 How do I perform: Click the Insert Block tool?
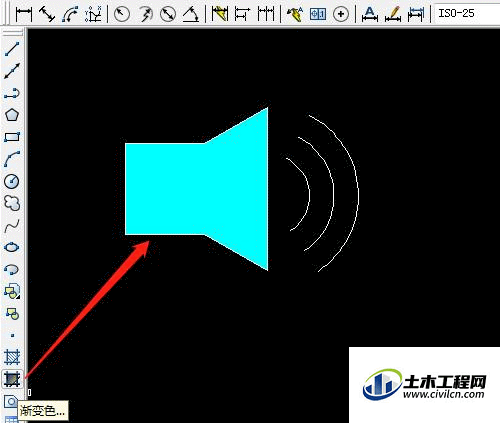coord(12,291)
